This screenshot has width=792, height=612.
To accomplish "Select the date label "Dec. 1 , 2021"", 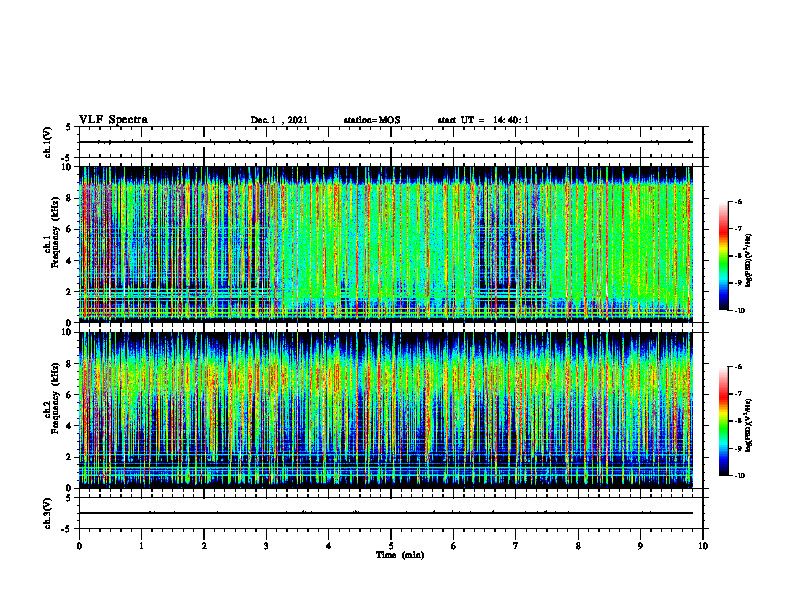I will pyautogui.click(x=279, y=120).
